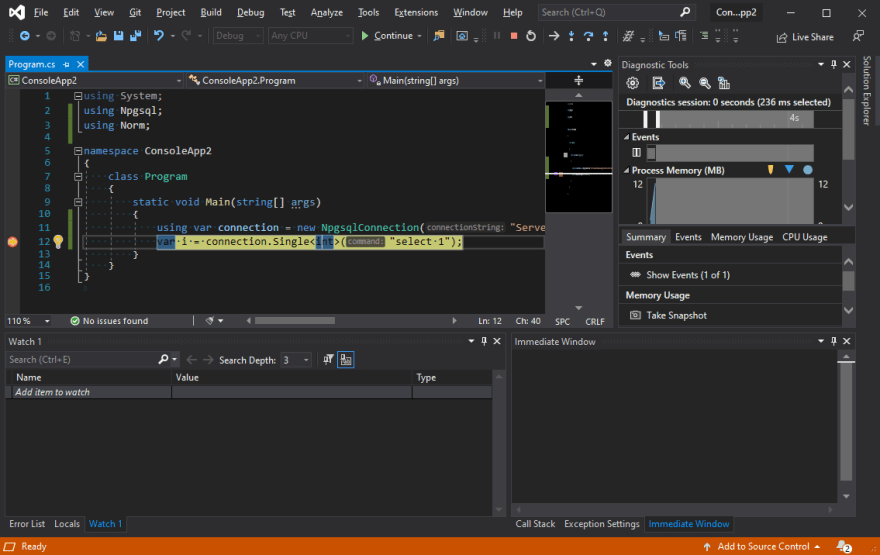The height and width of the screenshot is (555, 880).
Task: Collapse the using directives region
Action: click(78, 96)
